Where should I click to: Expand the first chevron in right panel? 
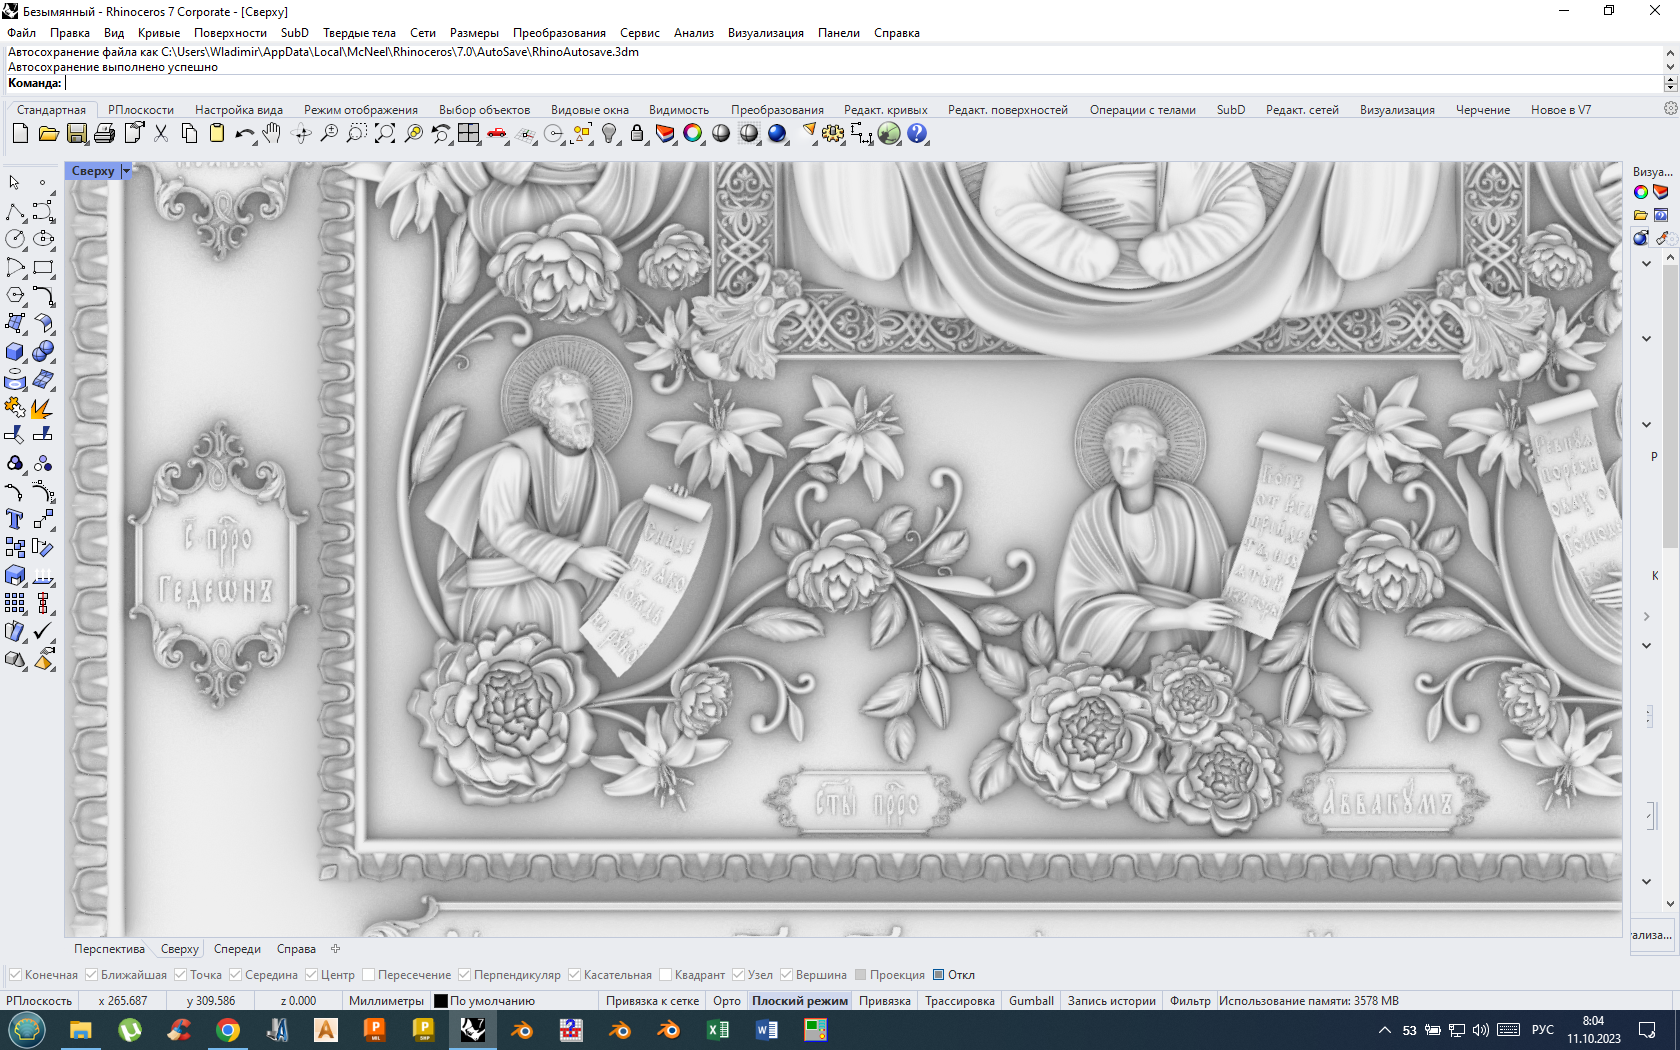coord(1646,264)
